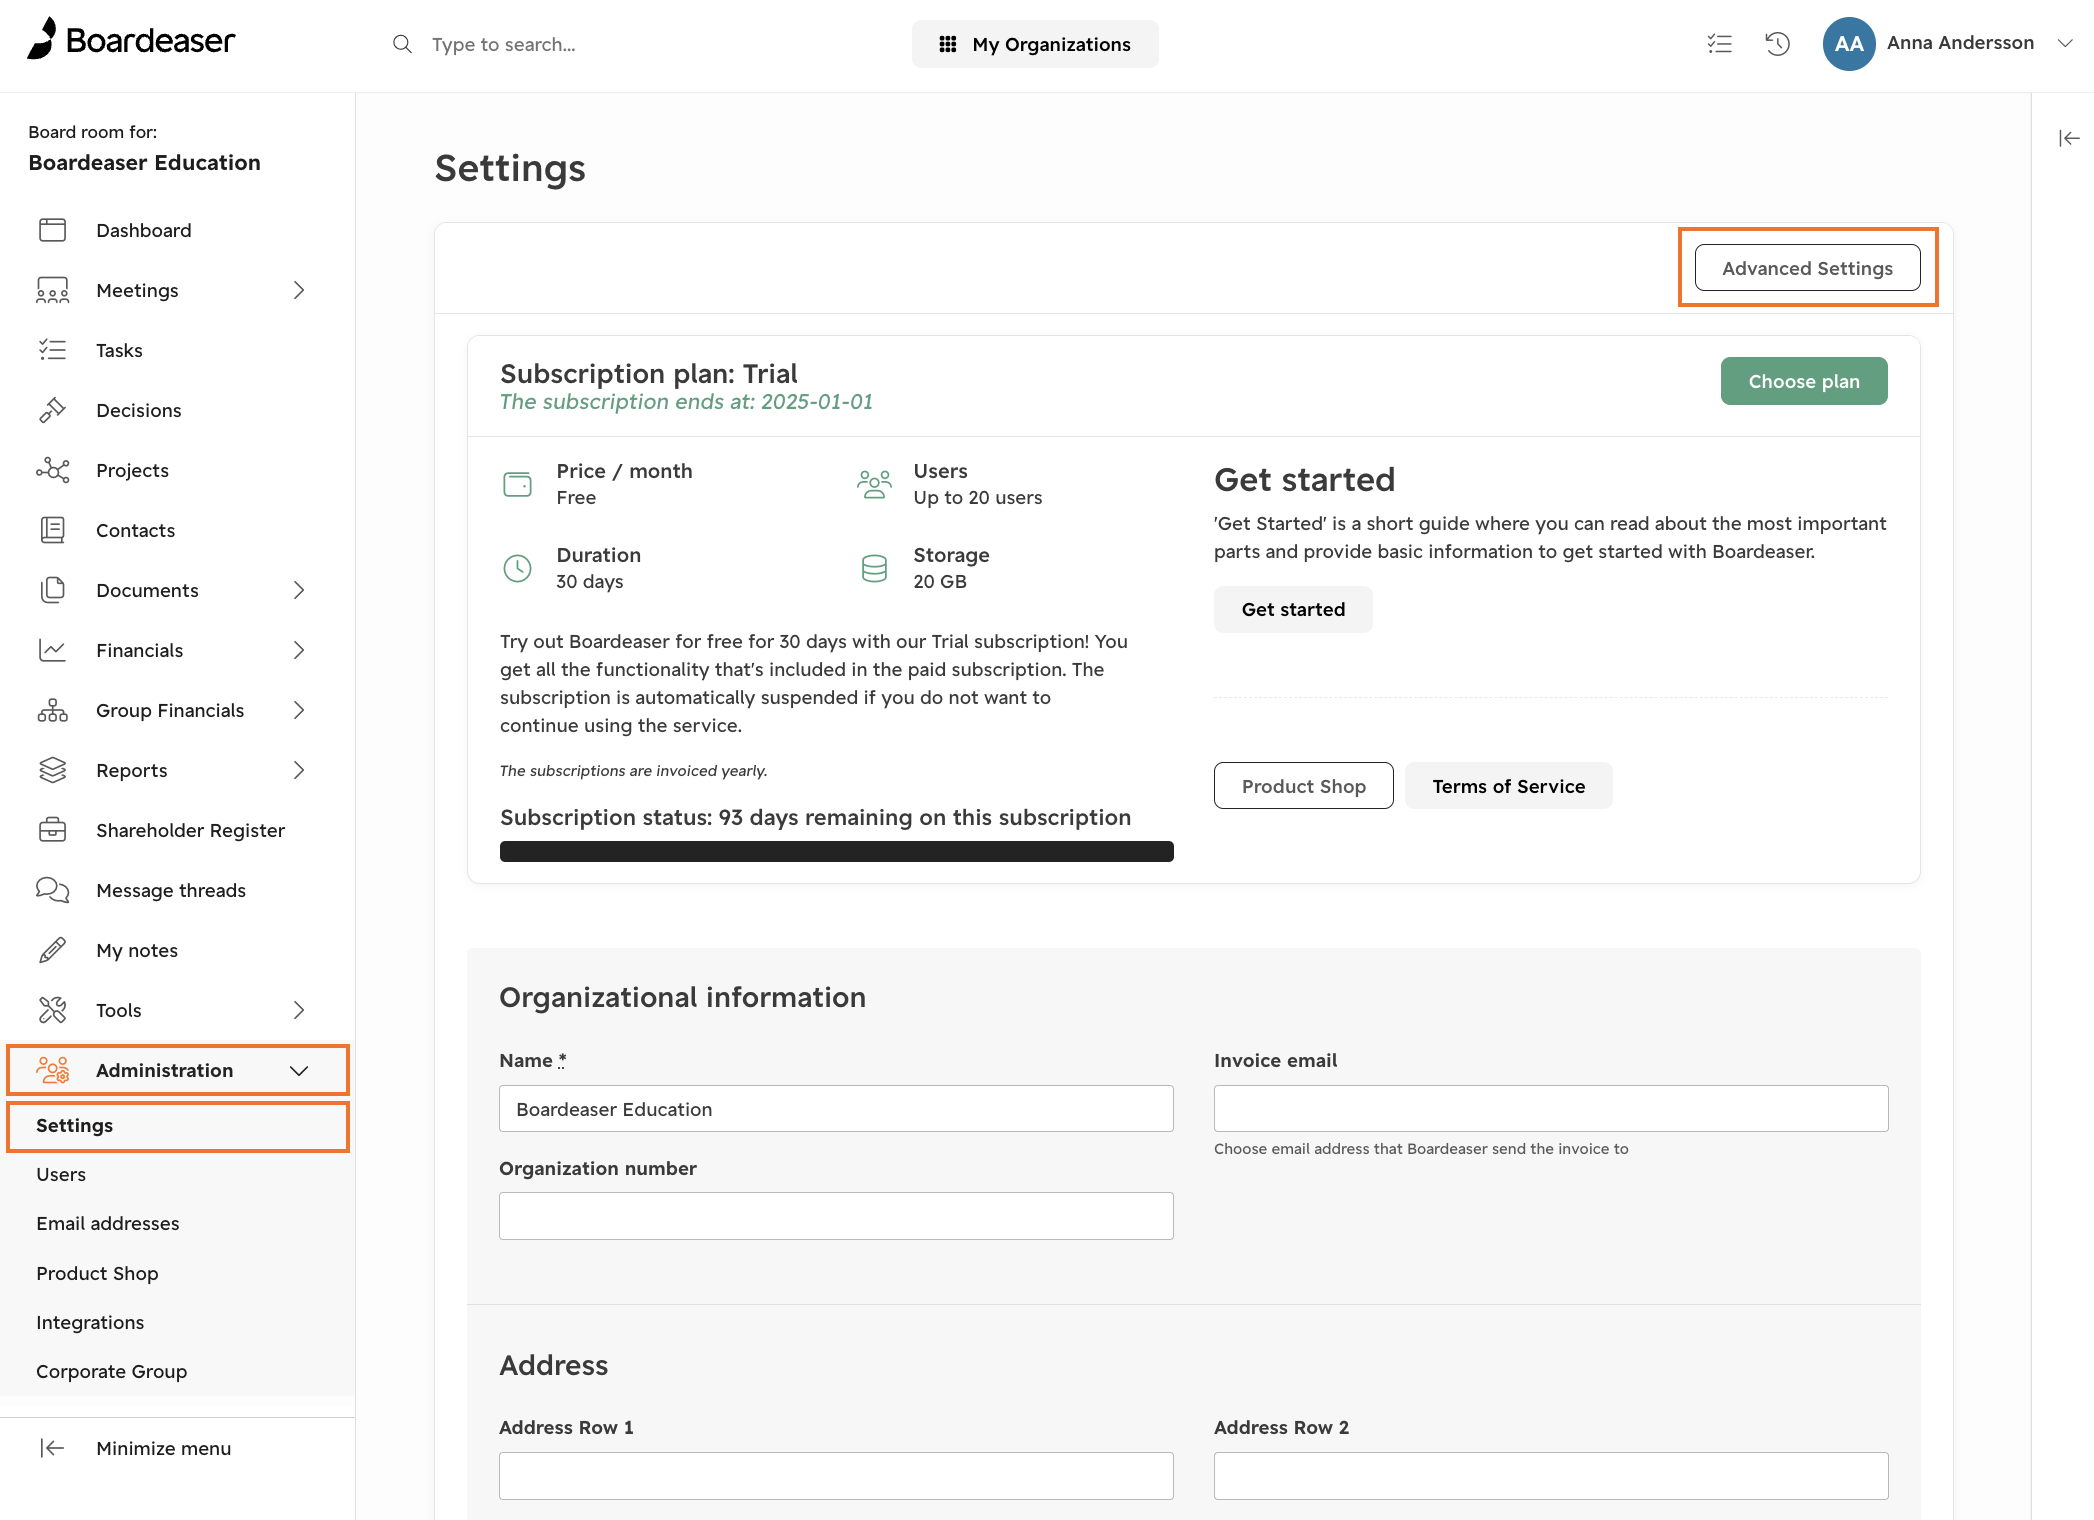Screen dimensions: 2094x1520
Task: Click the My notes pencil icon
Action: [x=52, y=950]
